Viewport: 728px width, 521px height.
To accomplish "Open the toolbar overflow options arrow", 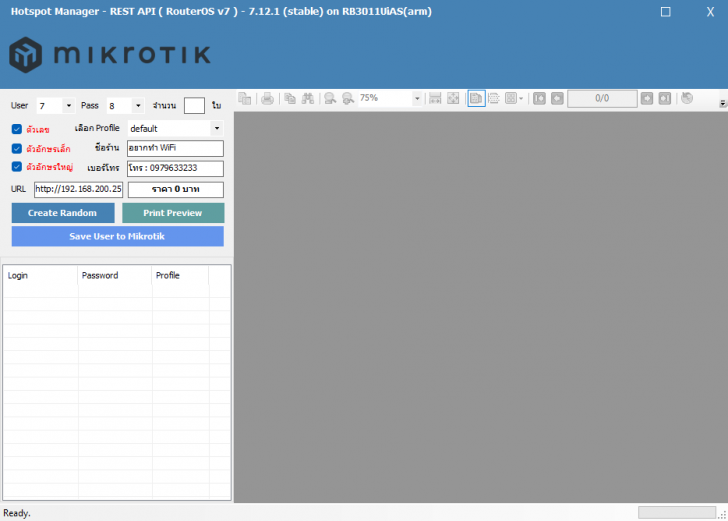I will click(x=722, y=104).
